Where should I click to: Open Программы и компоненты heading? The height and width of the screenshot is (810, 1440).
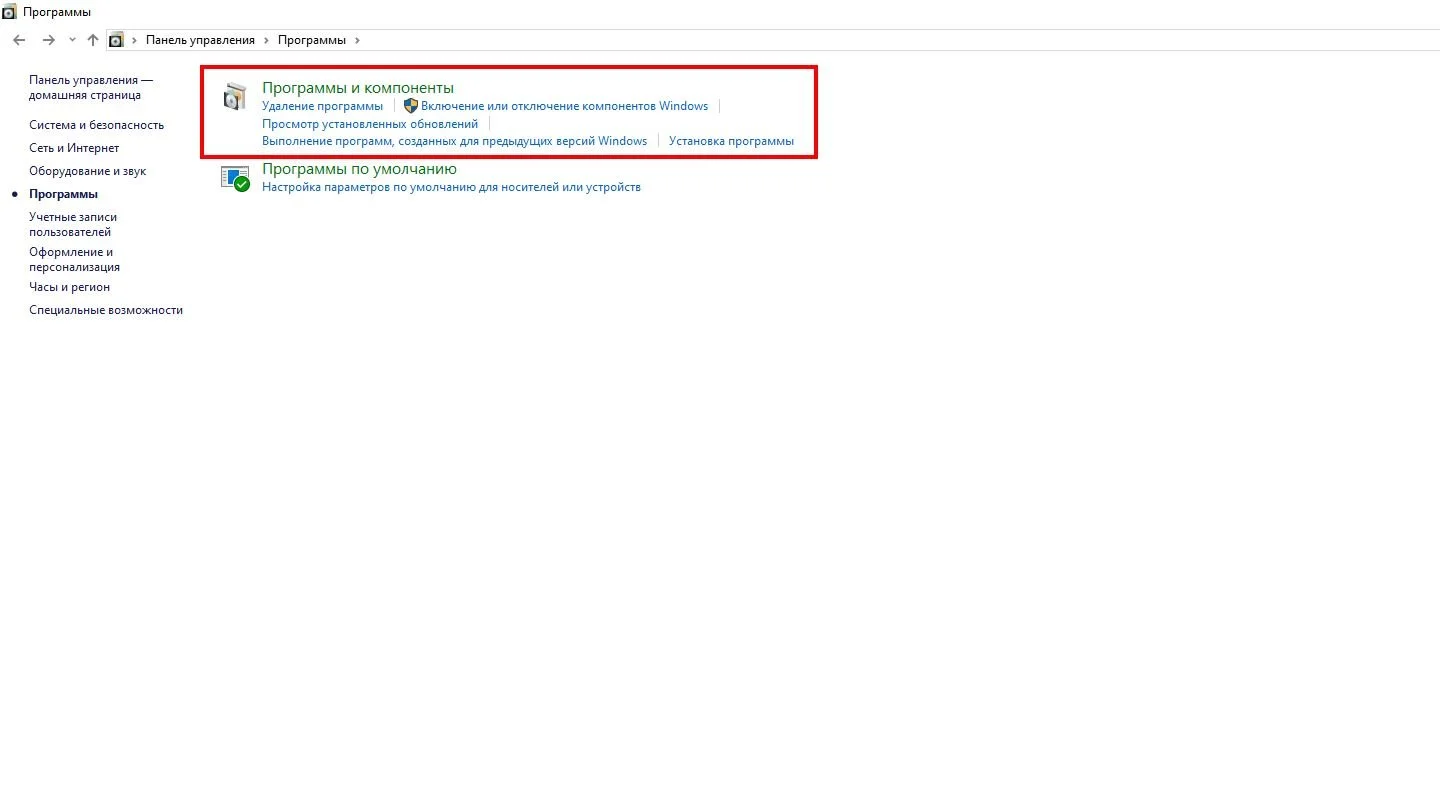point(358,88)
